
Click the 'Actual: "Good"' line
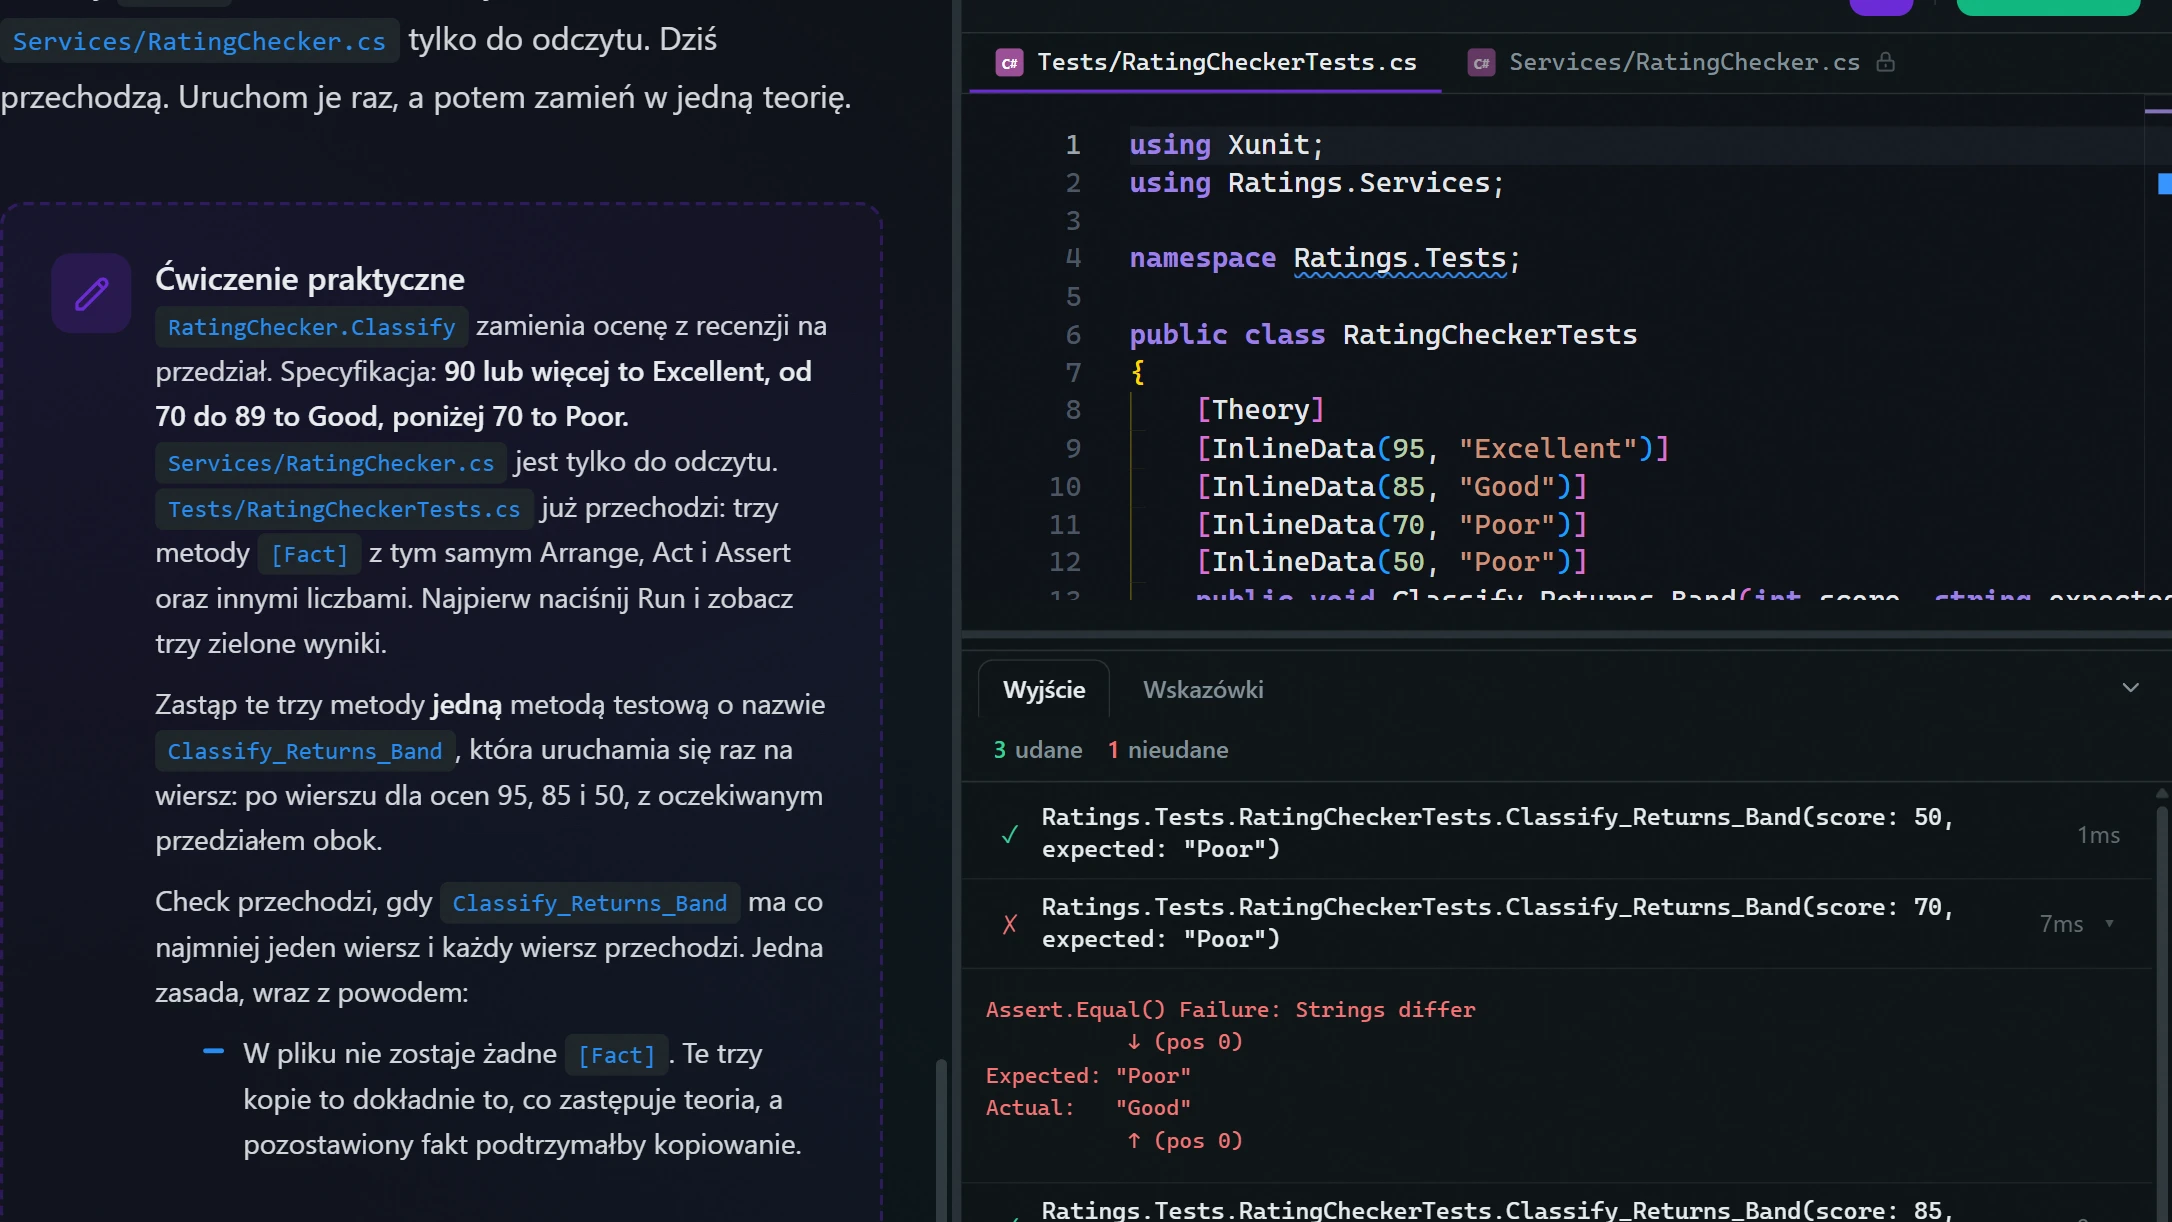pyautogui.click(x=1088, y=1108)
